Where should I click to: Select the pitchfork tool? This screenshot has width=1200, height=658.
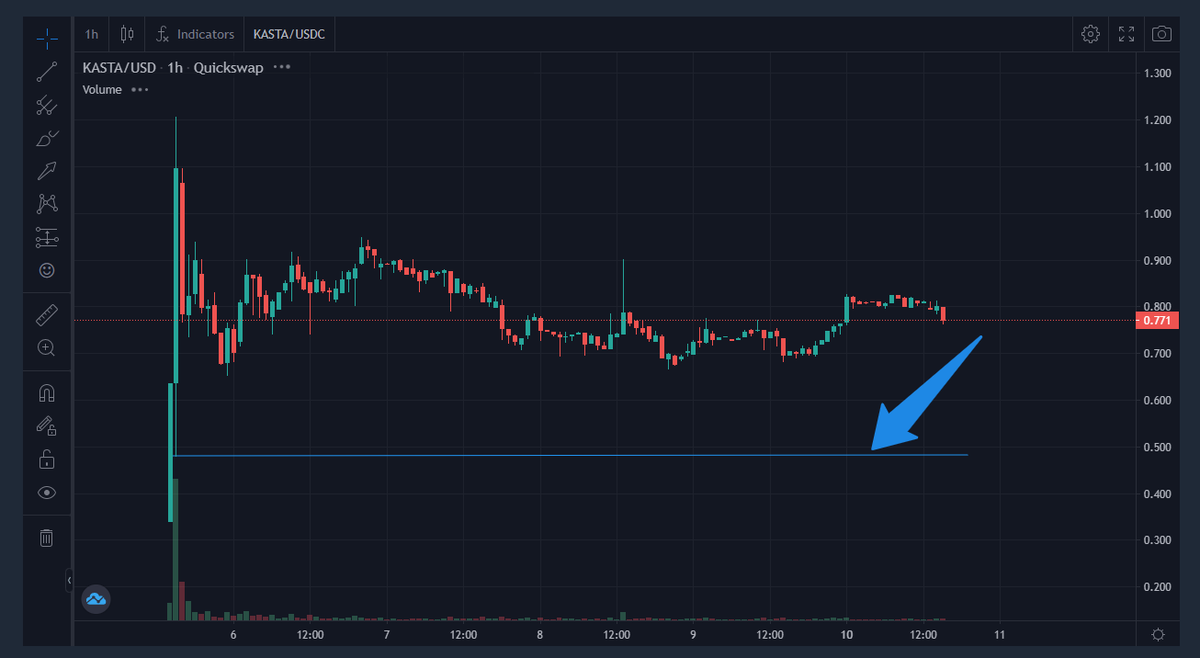coord(46,105)
